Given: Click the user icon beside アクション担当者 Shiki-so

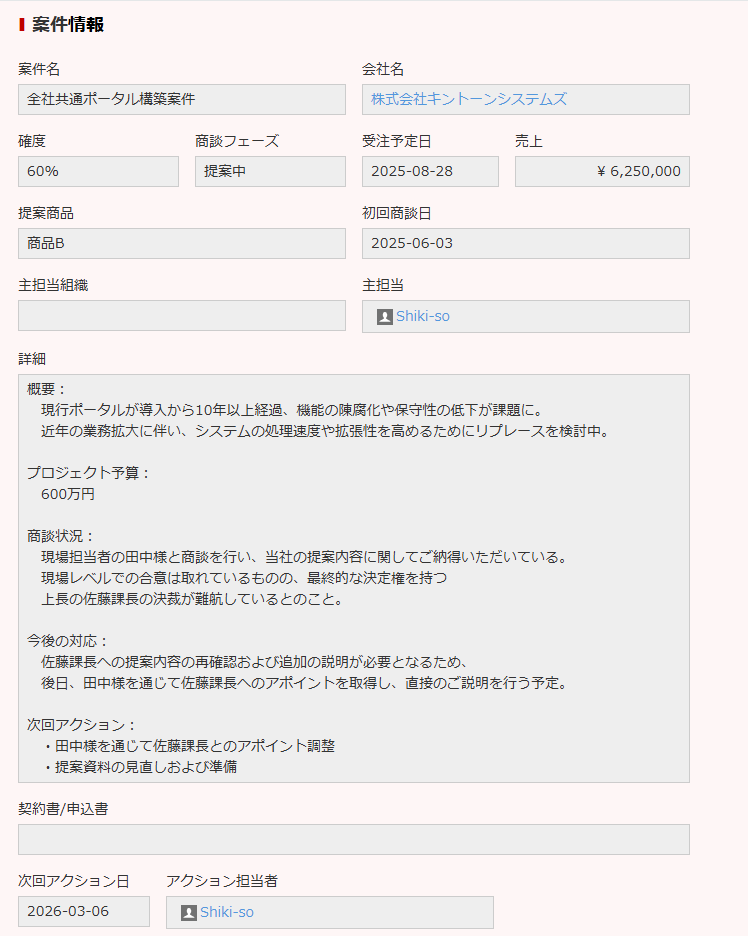Looking at the screenshot, I should [x=188, y=913].
